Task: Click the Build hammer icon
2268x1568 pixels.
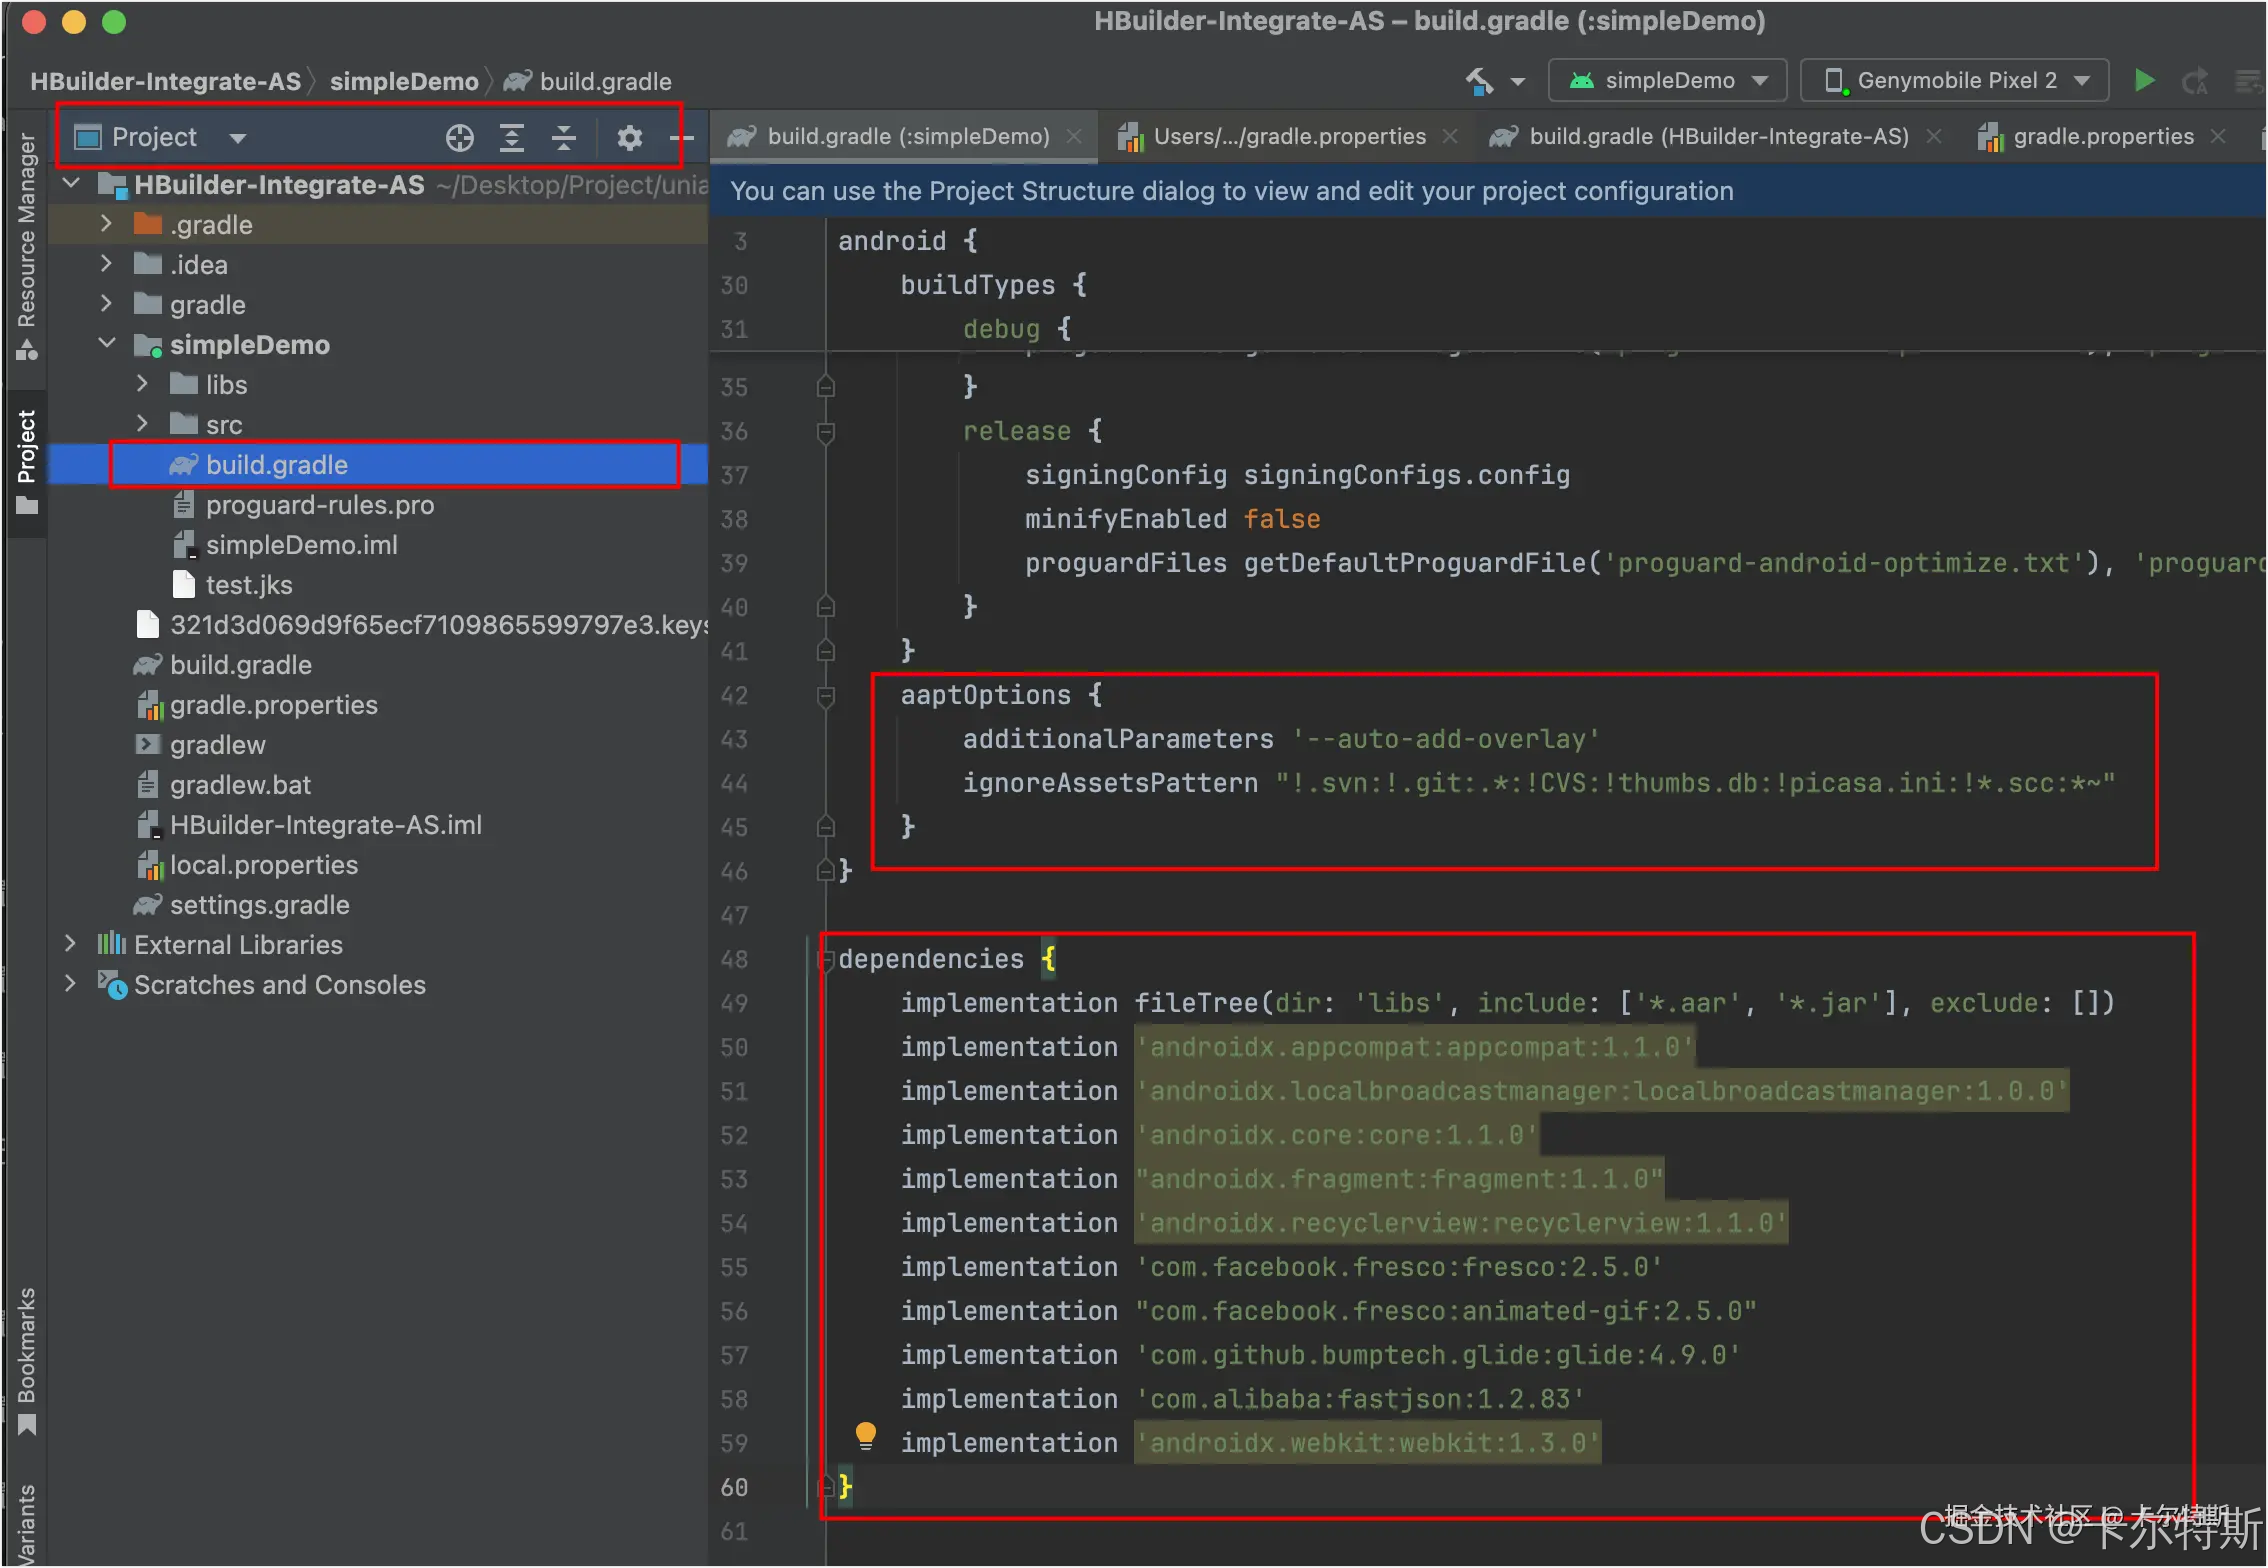Action: pyautogui.click(x=1480, y=81)
